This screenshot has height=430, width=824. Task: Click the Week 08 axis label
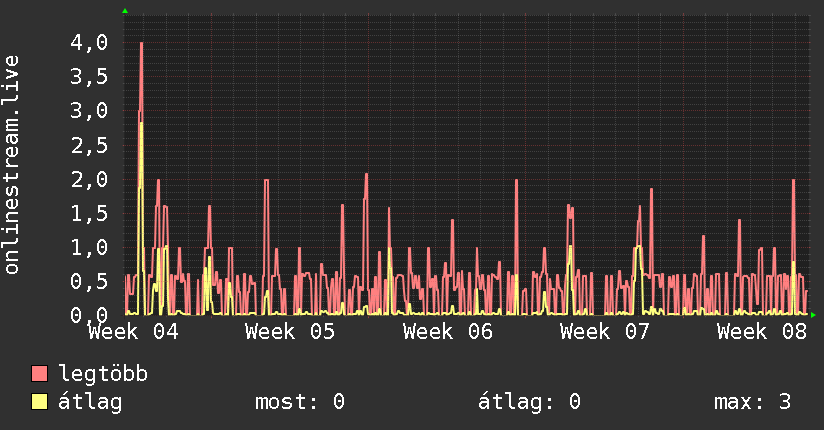pos(762,332)
